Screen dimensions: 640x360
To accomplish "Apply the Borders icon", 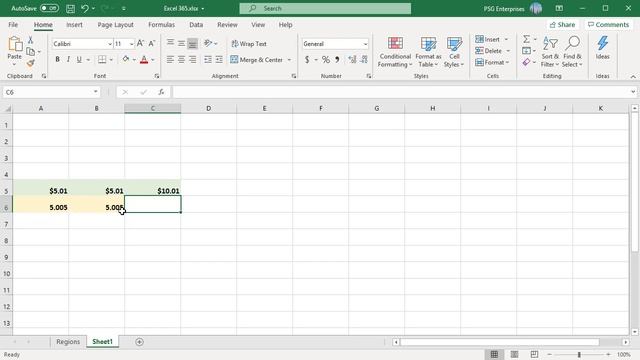I will [102, 60].
